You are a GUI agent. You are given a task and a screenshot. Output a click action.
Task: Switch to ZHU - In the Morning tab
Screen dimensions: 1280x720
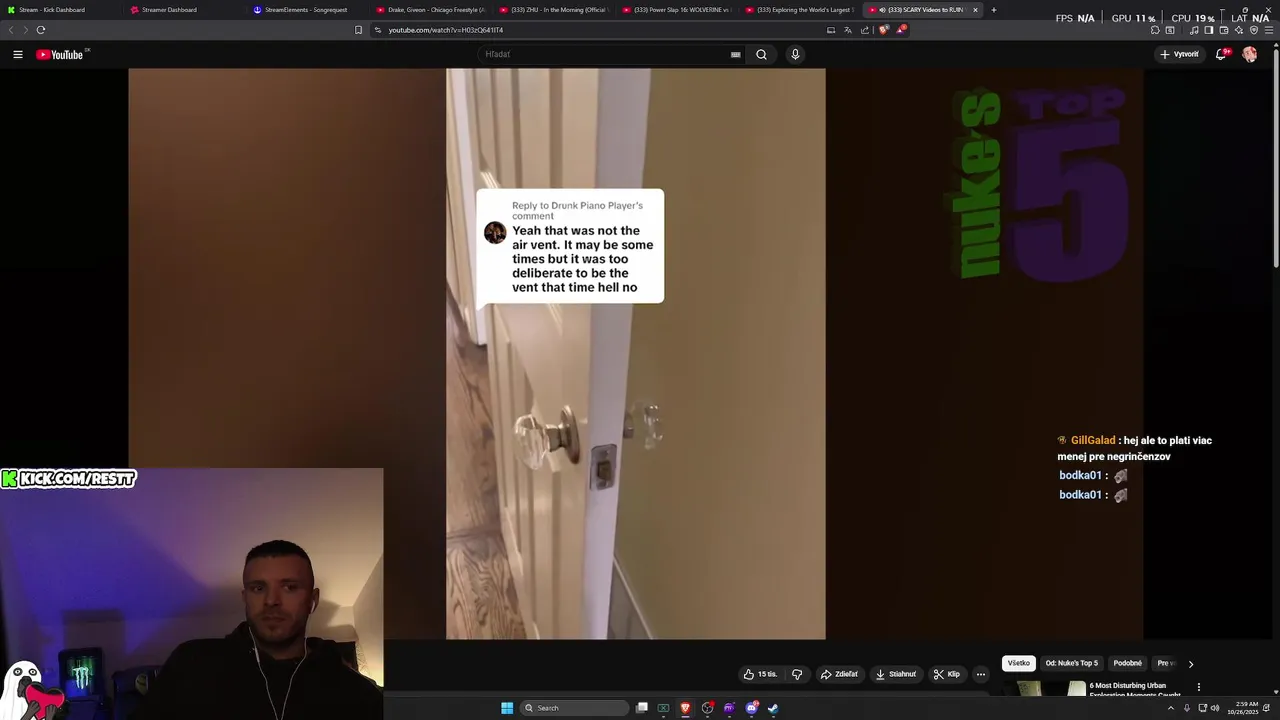pos(555,10)
